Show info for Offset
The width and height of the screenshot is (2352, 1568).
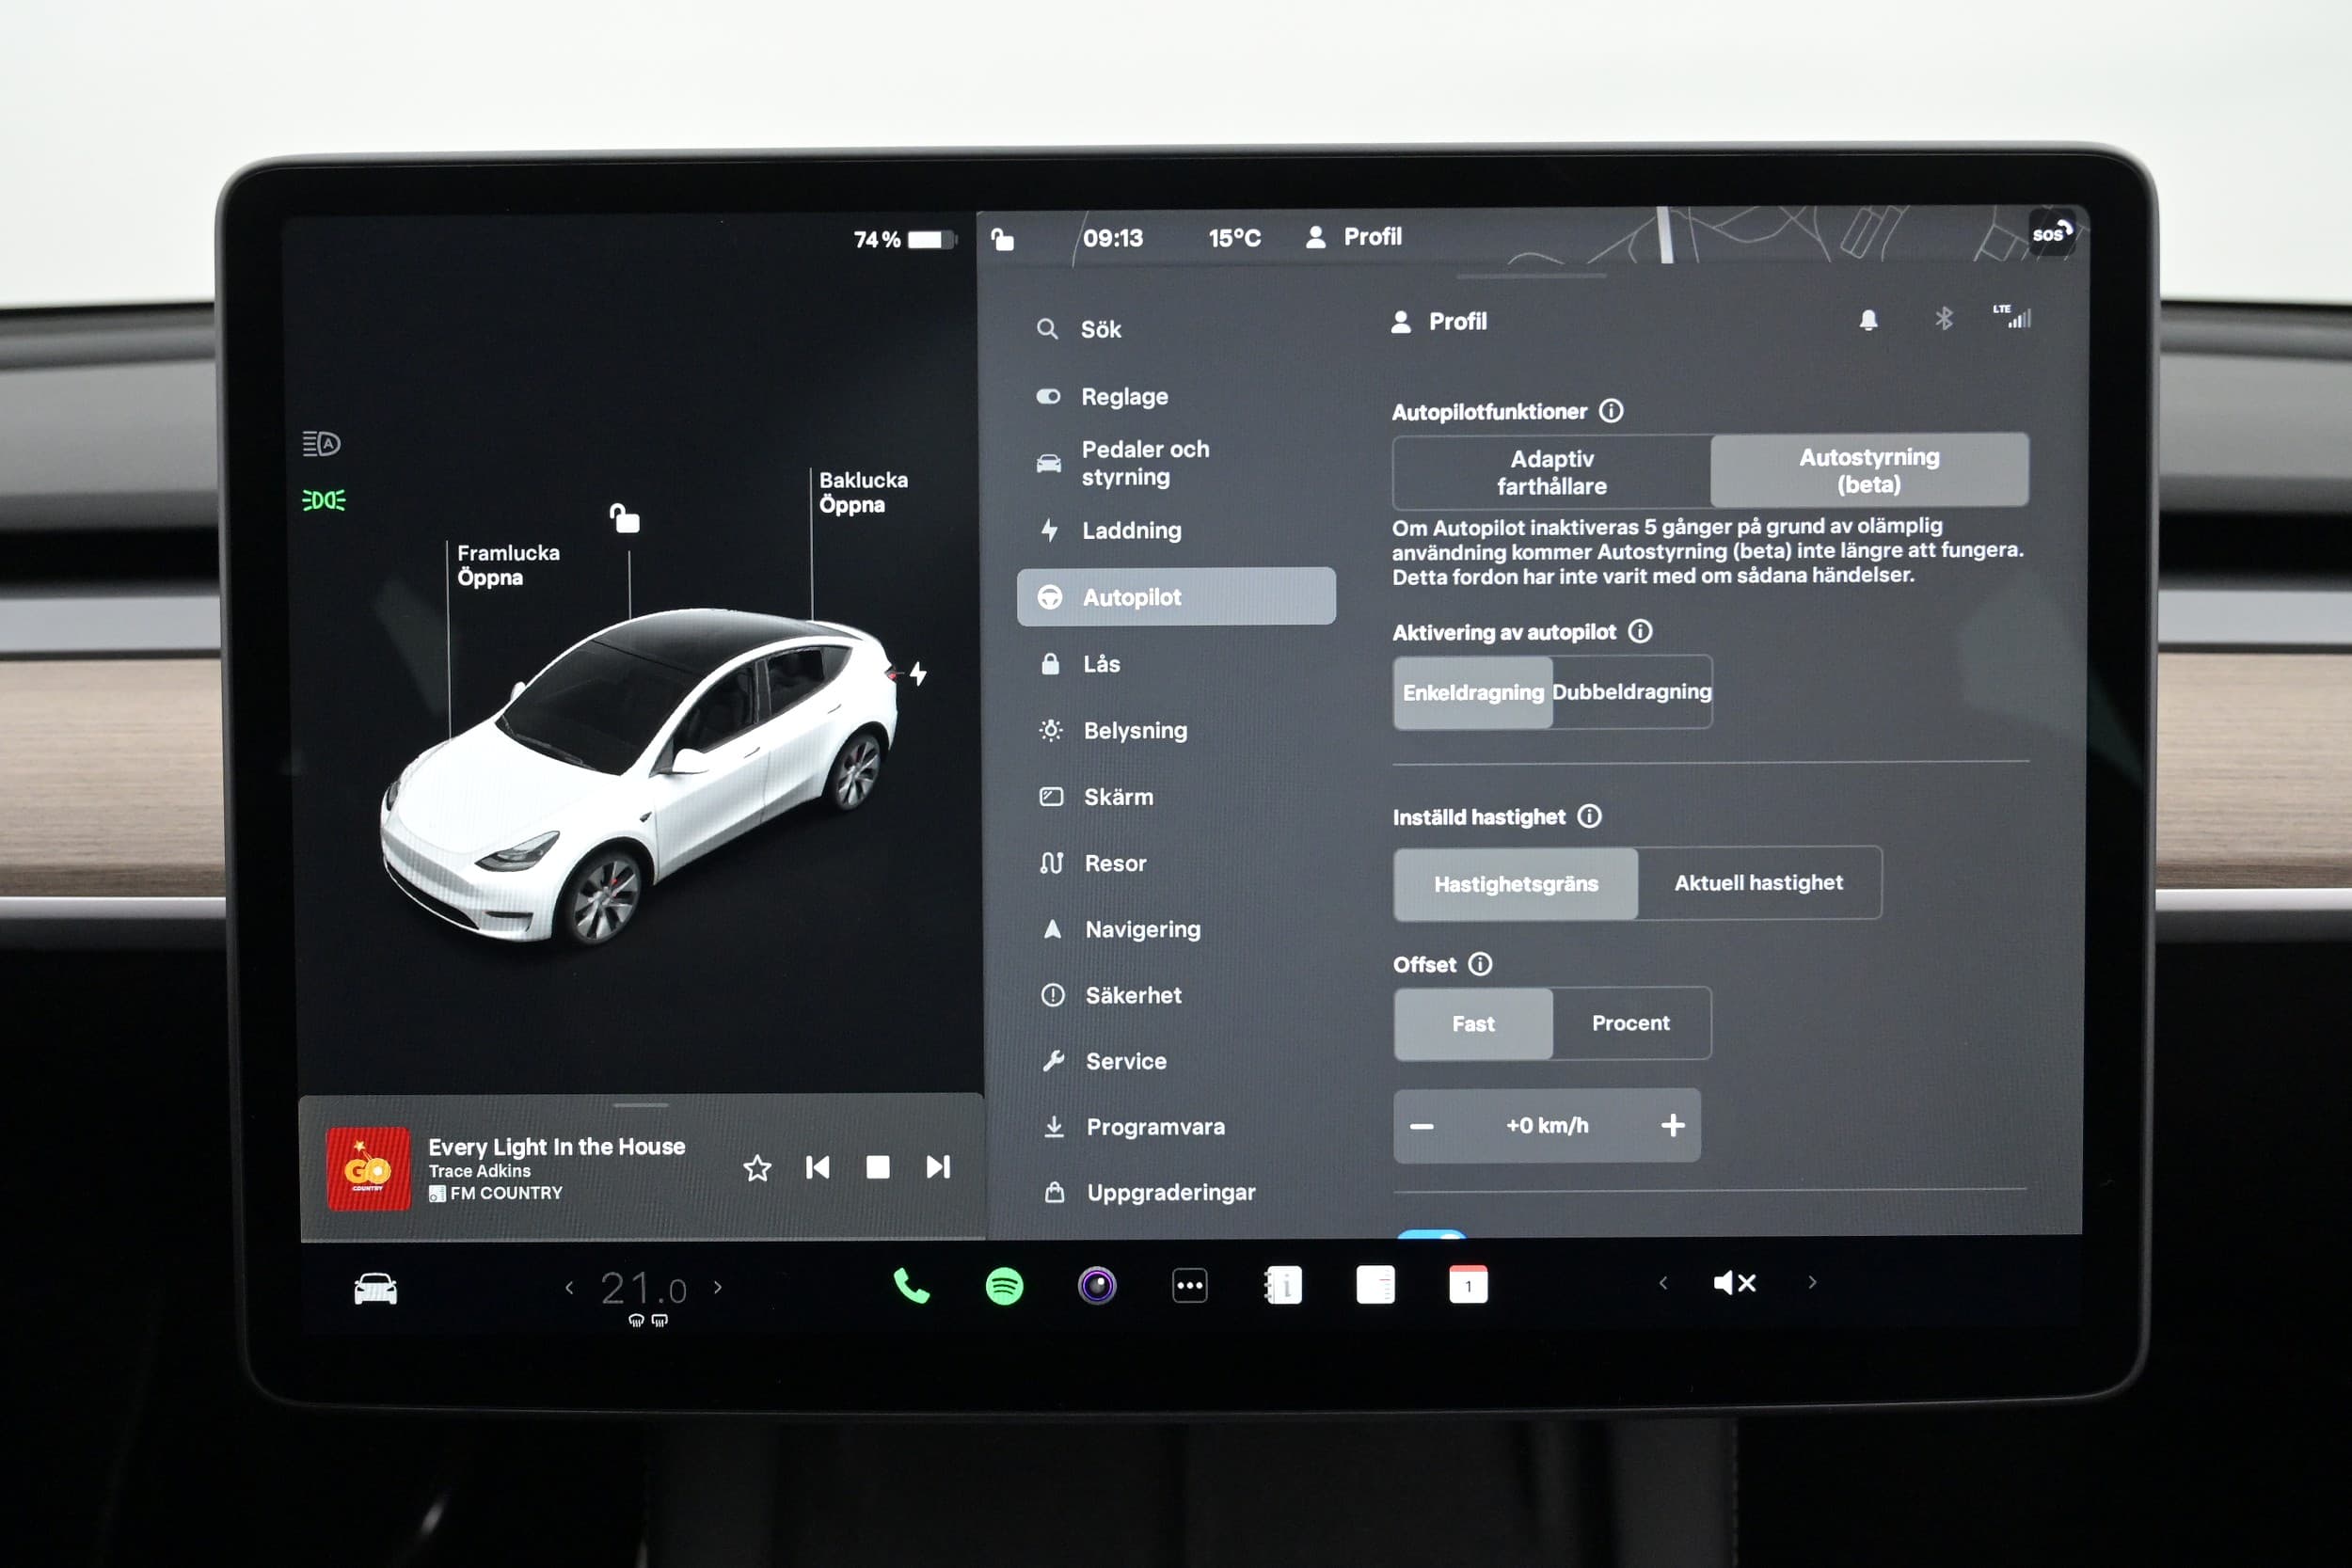[x=1480, y=963]
